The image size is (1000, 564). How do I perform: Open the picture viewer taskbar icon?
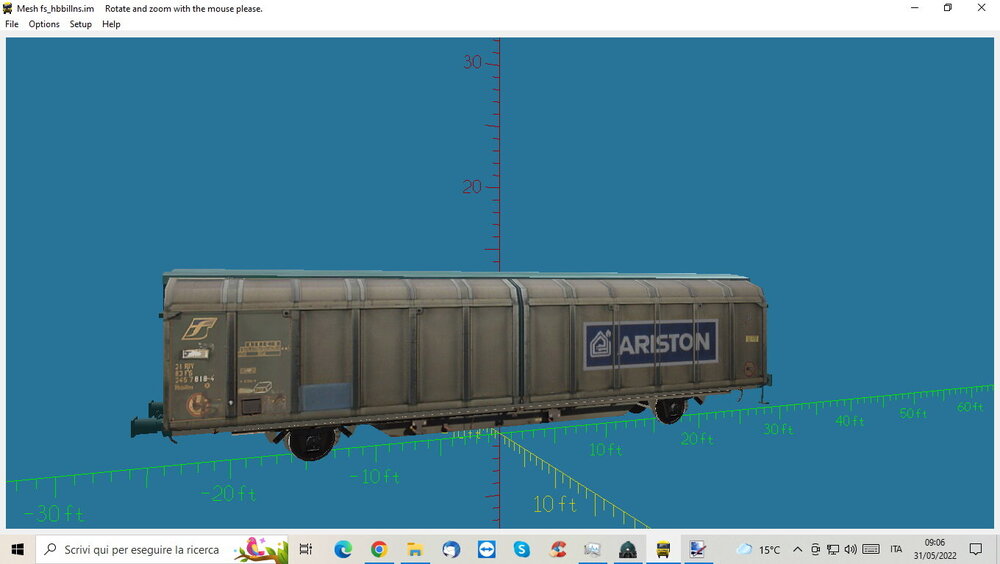592,549
